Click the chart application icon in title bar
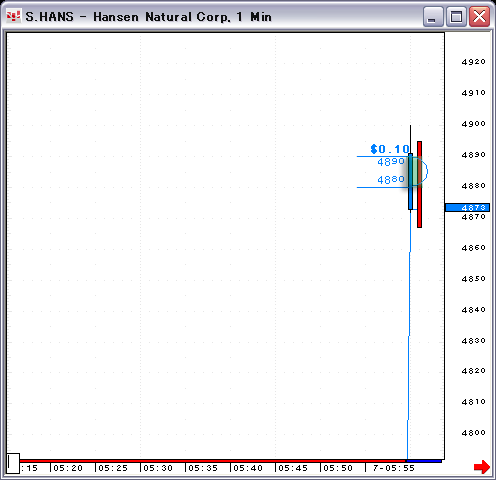496x480 pixels. 13,16
